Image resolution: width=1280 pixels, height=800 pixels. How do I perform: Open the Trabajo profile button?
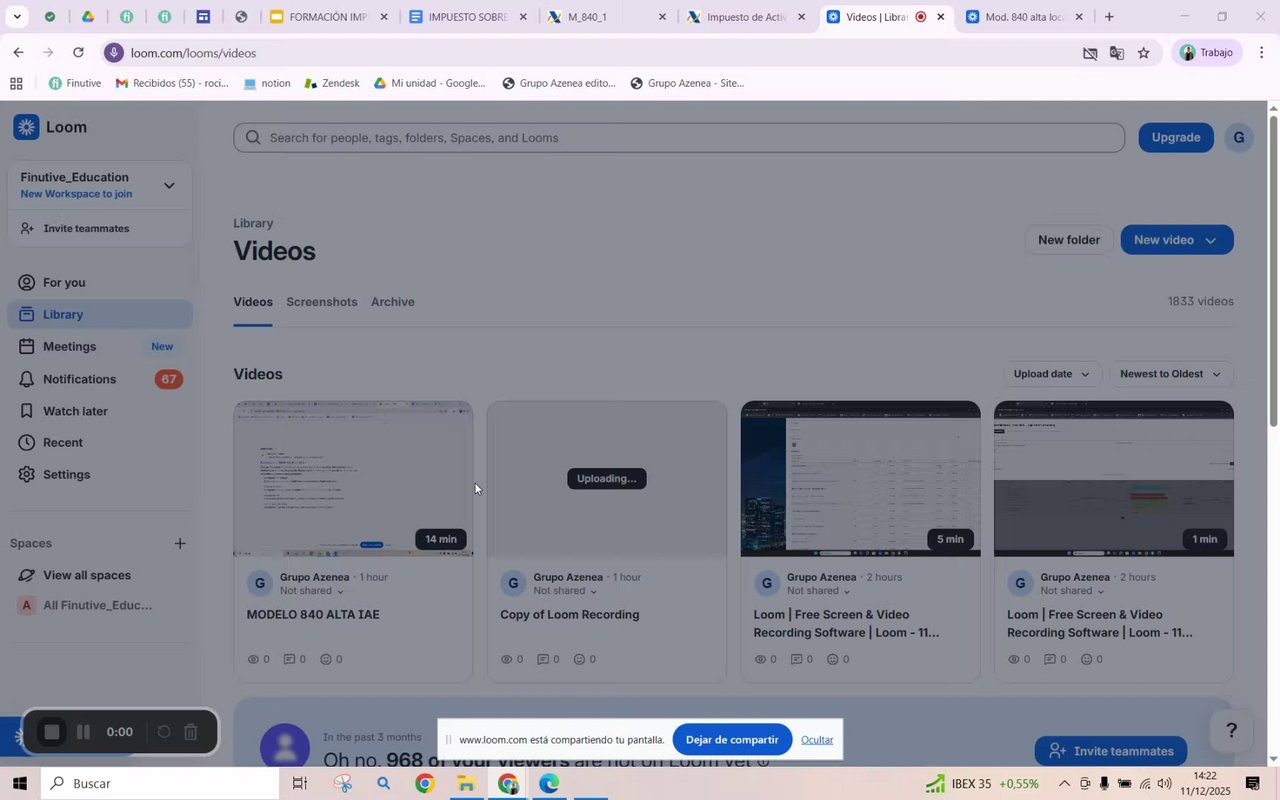[1206, 53]
